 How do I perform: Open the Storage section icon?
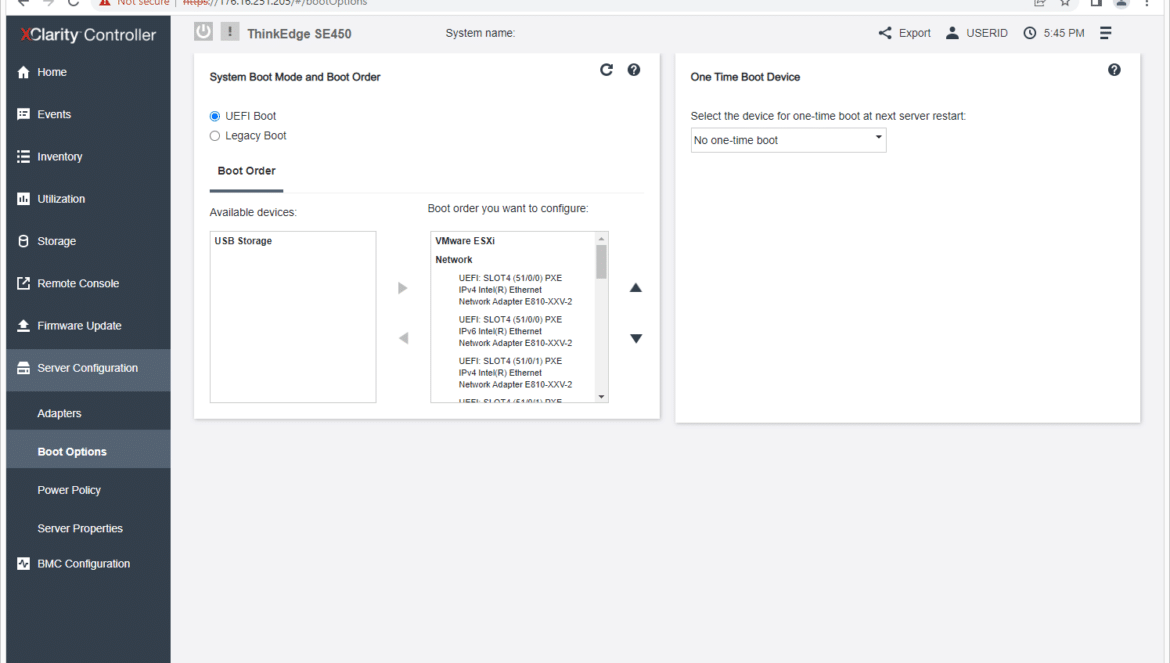(x=23, y=241)
